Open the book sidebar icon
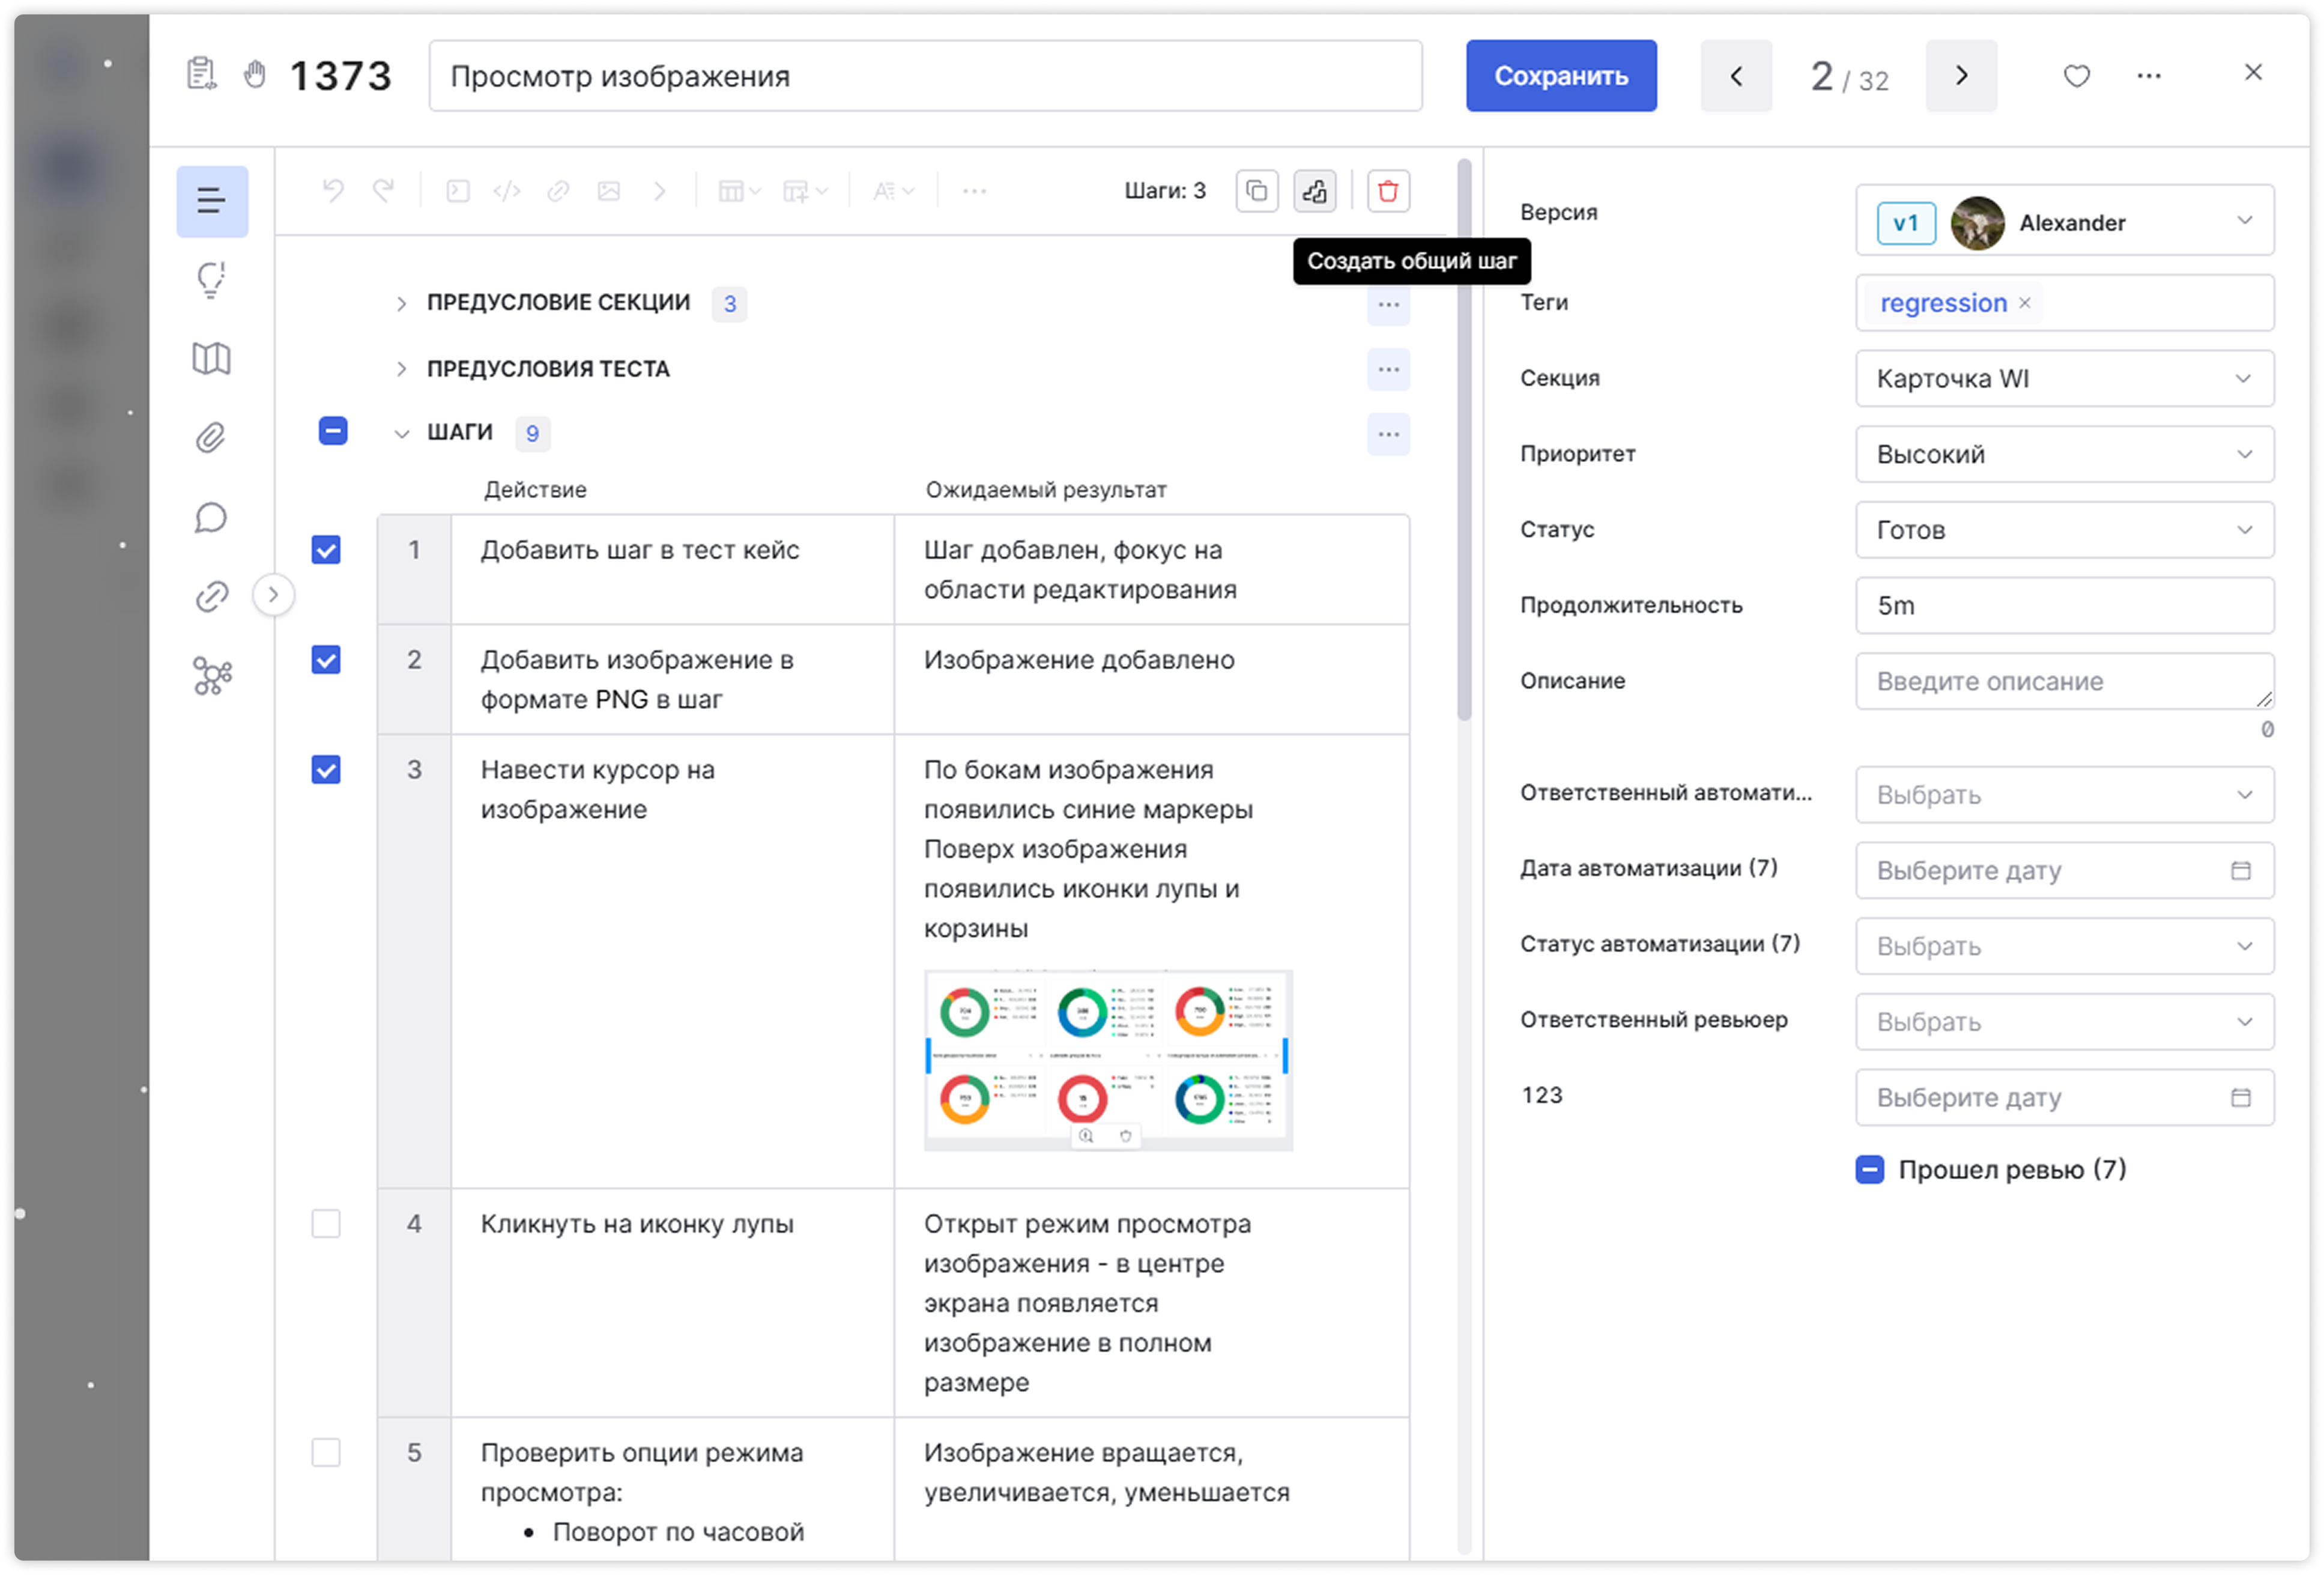The width and height of the screenshot is (2324, 1575). pyautogui.click(x=212, y=359)
